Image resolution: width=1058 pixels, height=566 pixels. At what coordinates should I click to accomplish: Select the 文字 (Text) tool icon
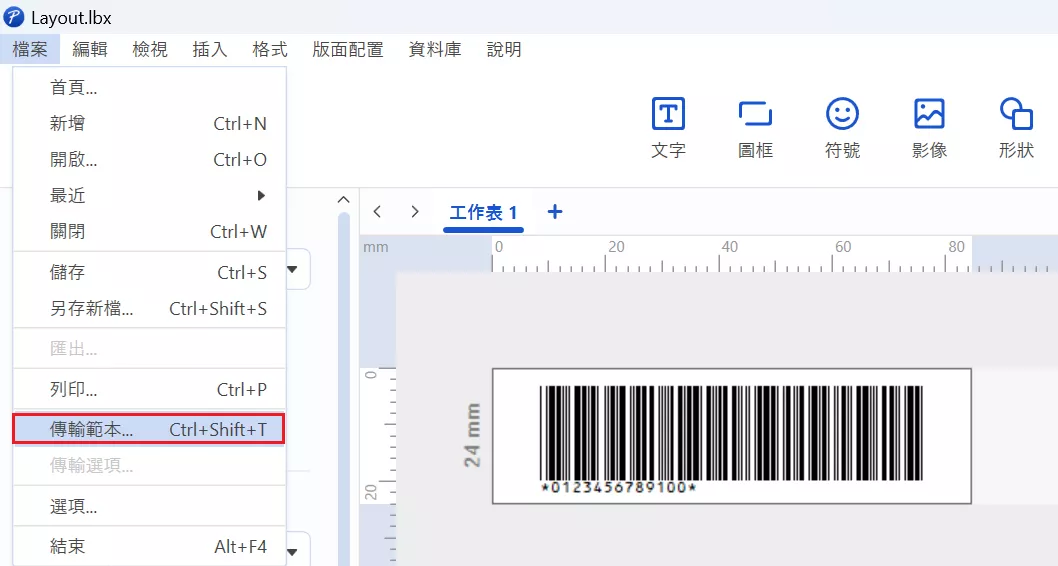tap(668, 115)
